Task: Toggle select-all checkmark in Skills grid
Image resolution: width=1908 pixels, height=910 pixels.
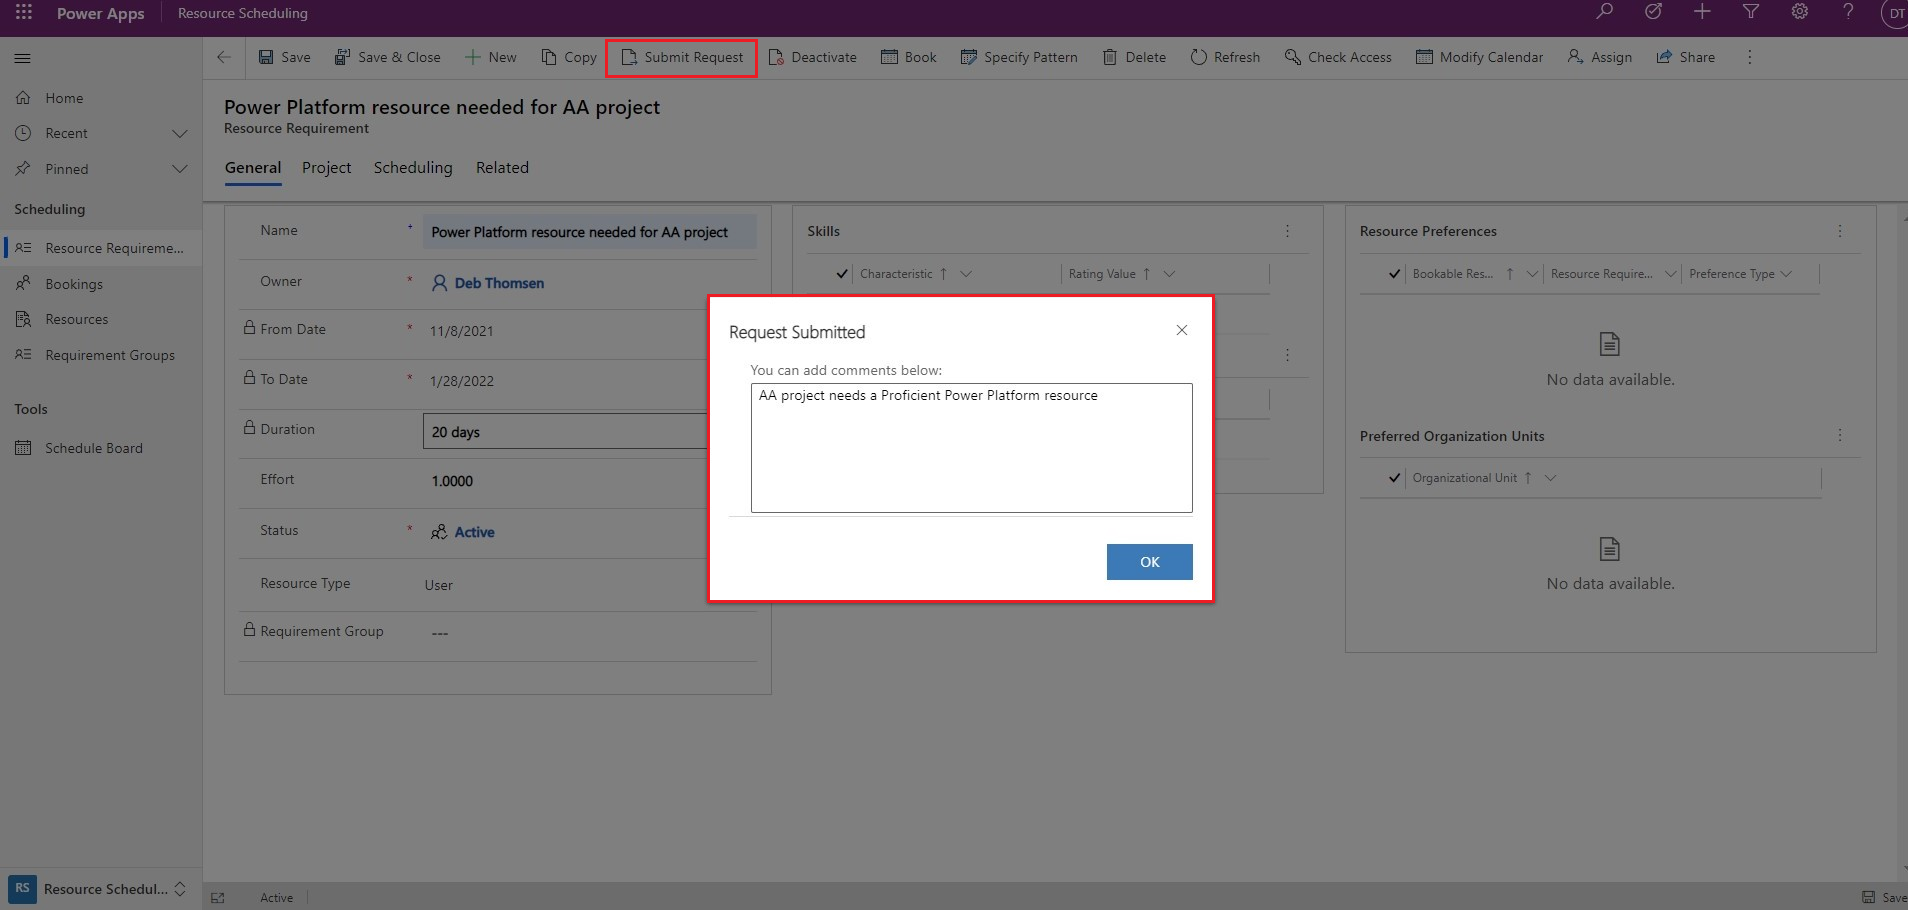Action: (x=842, y=274)
